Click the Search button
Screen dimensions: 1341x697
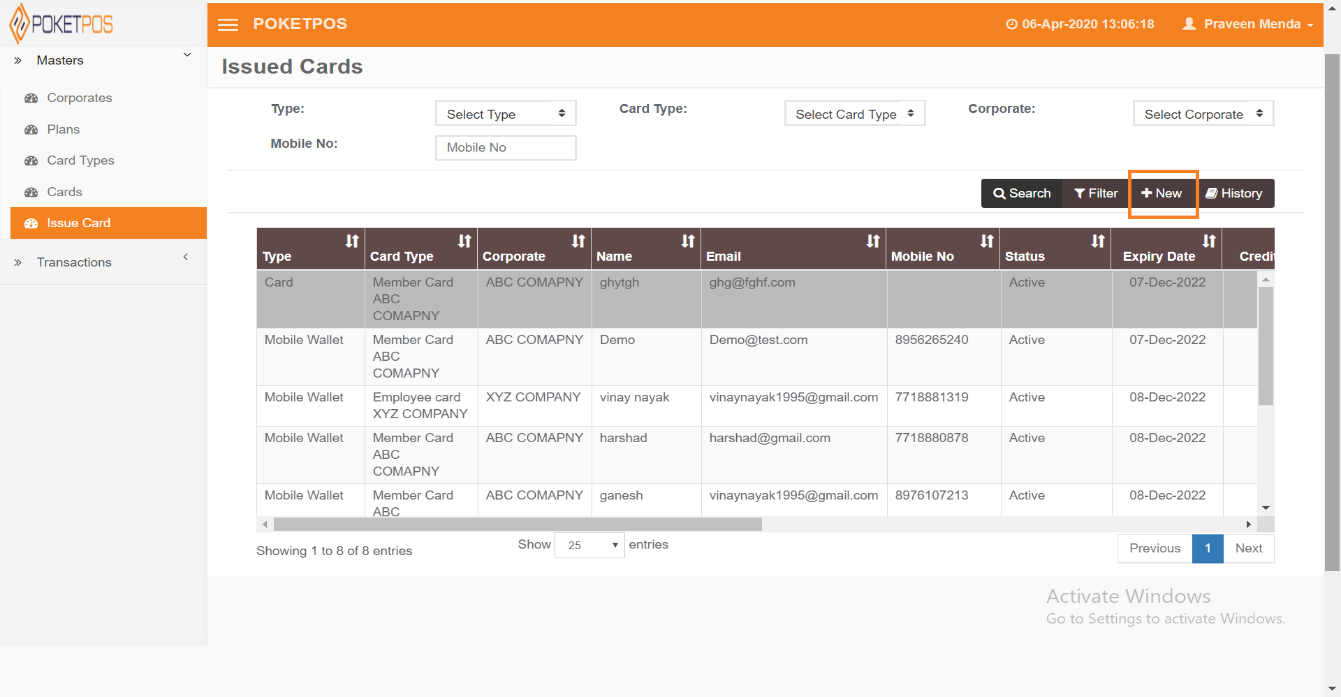point(1022,193)
